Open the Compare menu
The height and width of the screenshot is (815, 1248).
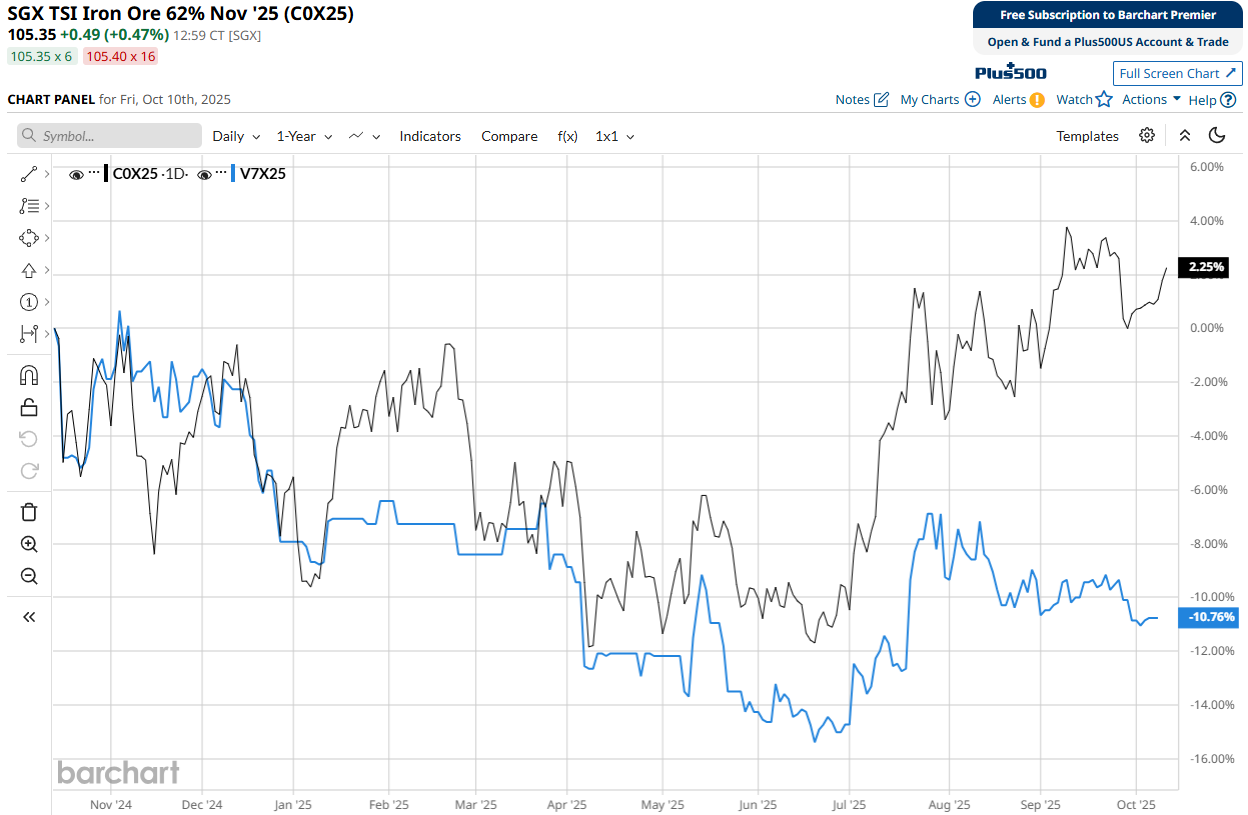point(509,136)
